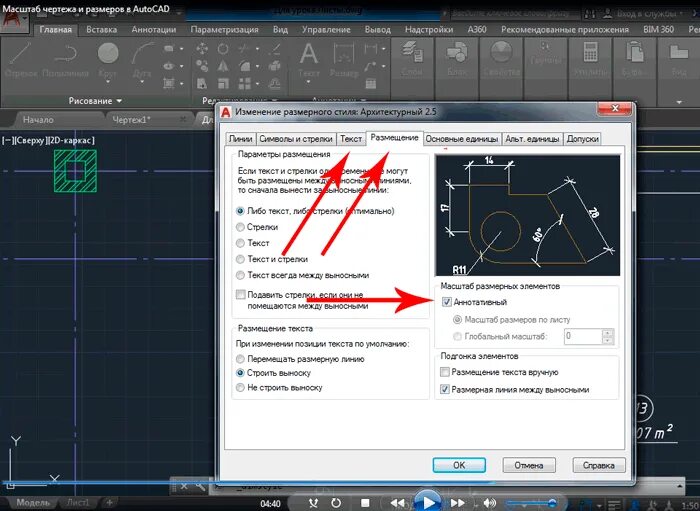Click the 'Справка' help button
Viewport: 700px width, 511px height.
[x=599, y=465]
